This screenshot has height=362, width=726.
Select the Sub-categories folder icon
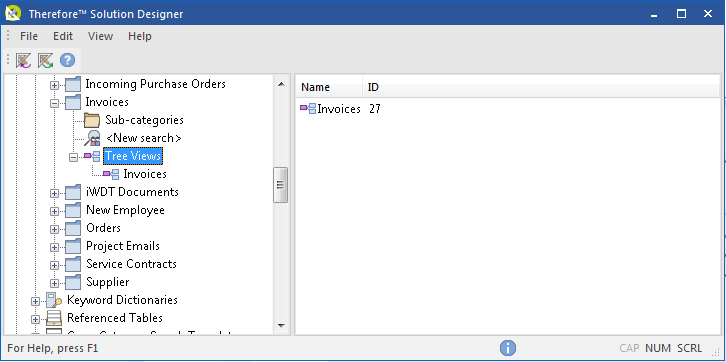[92, 120]
